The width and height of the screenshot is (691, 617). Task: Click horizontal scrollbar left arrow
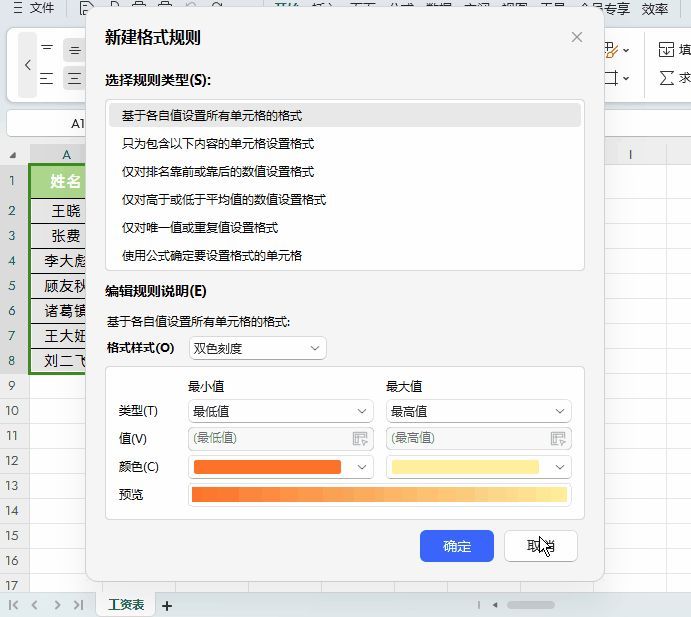pos(495,605)
